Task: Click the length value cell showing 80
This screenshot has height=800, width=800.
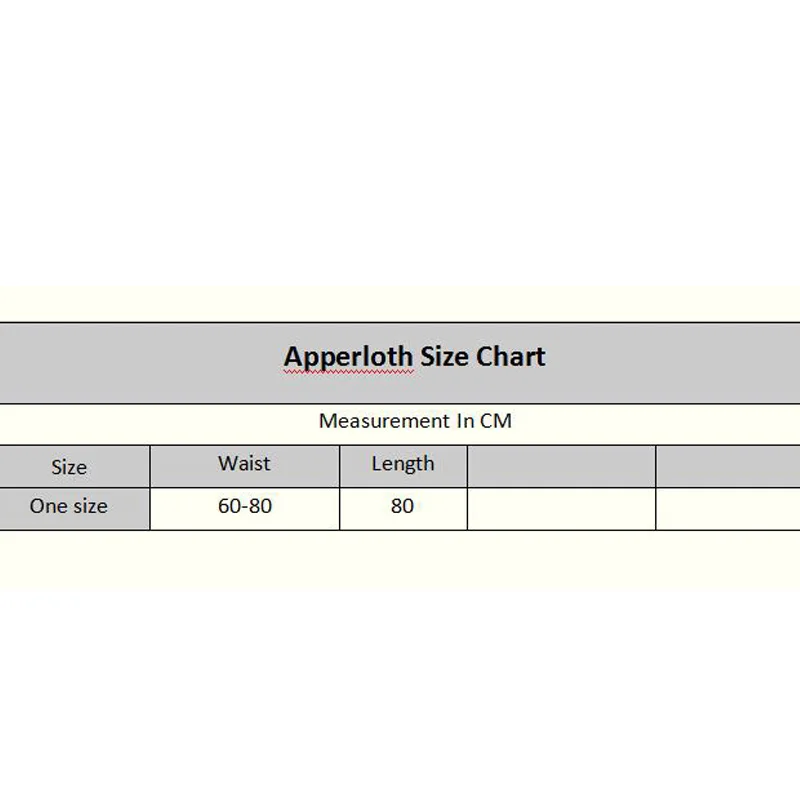Action: point(403,507)
